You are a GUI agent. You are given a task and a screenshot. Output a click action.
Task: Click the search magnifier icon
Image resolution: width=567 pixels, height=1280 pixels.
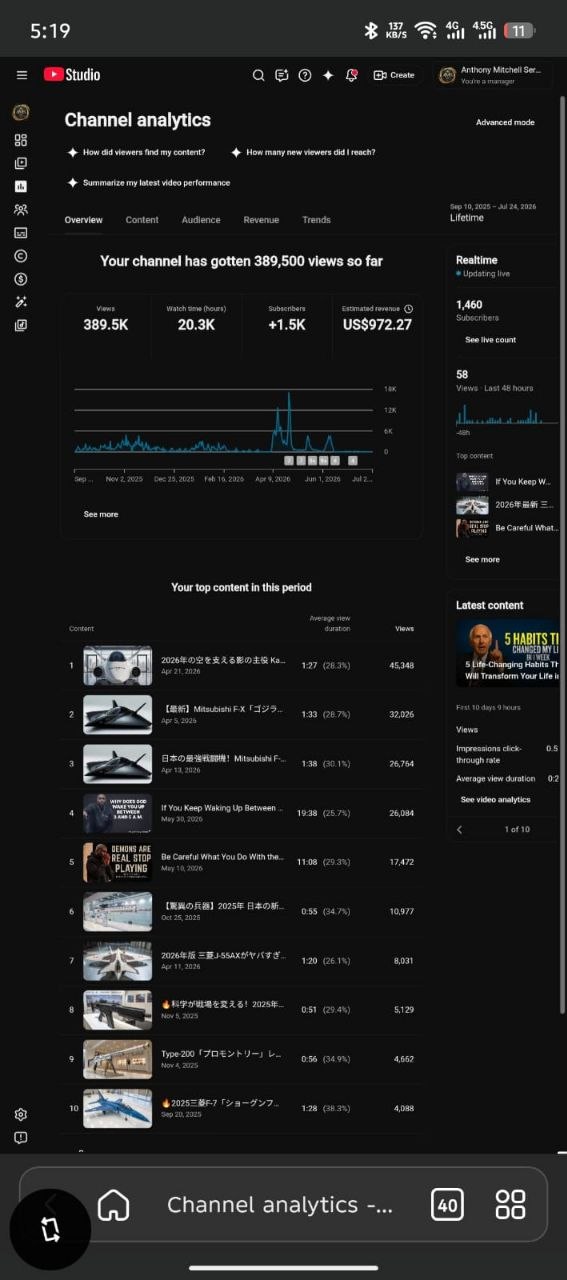[x=258, y=75]
